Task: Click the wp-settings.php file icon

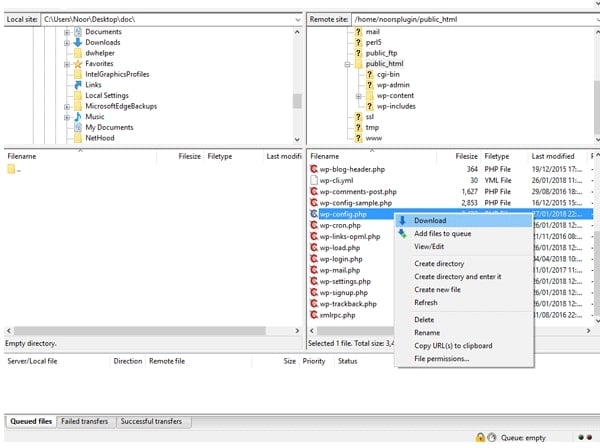Action: click(314, 281)
